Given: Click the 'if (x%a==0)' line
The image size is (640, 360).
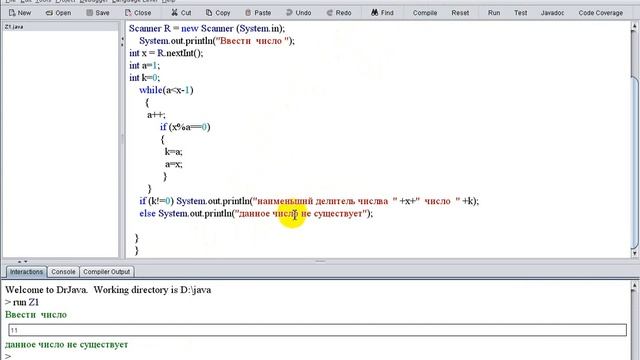Looking at the screenshot, I should click(185, 127).
